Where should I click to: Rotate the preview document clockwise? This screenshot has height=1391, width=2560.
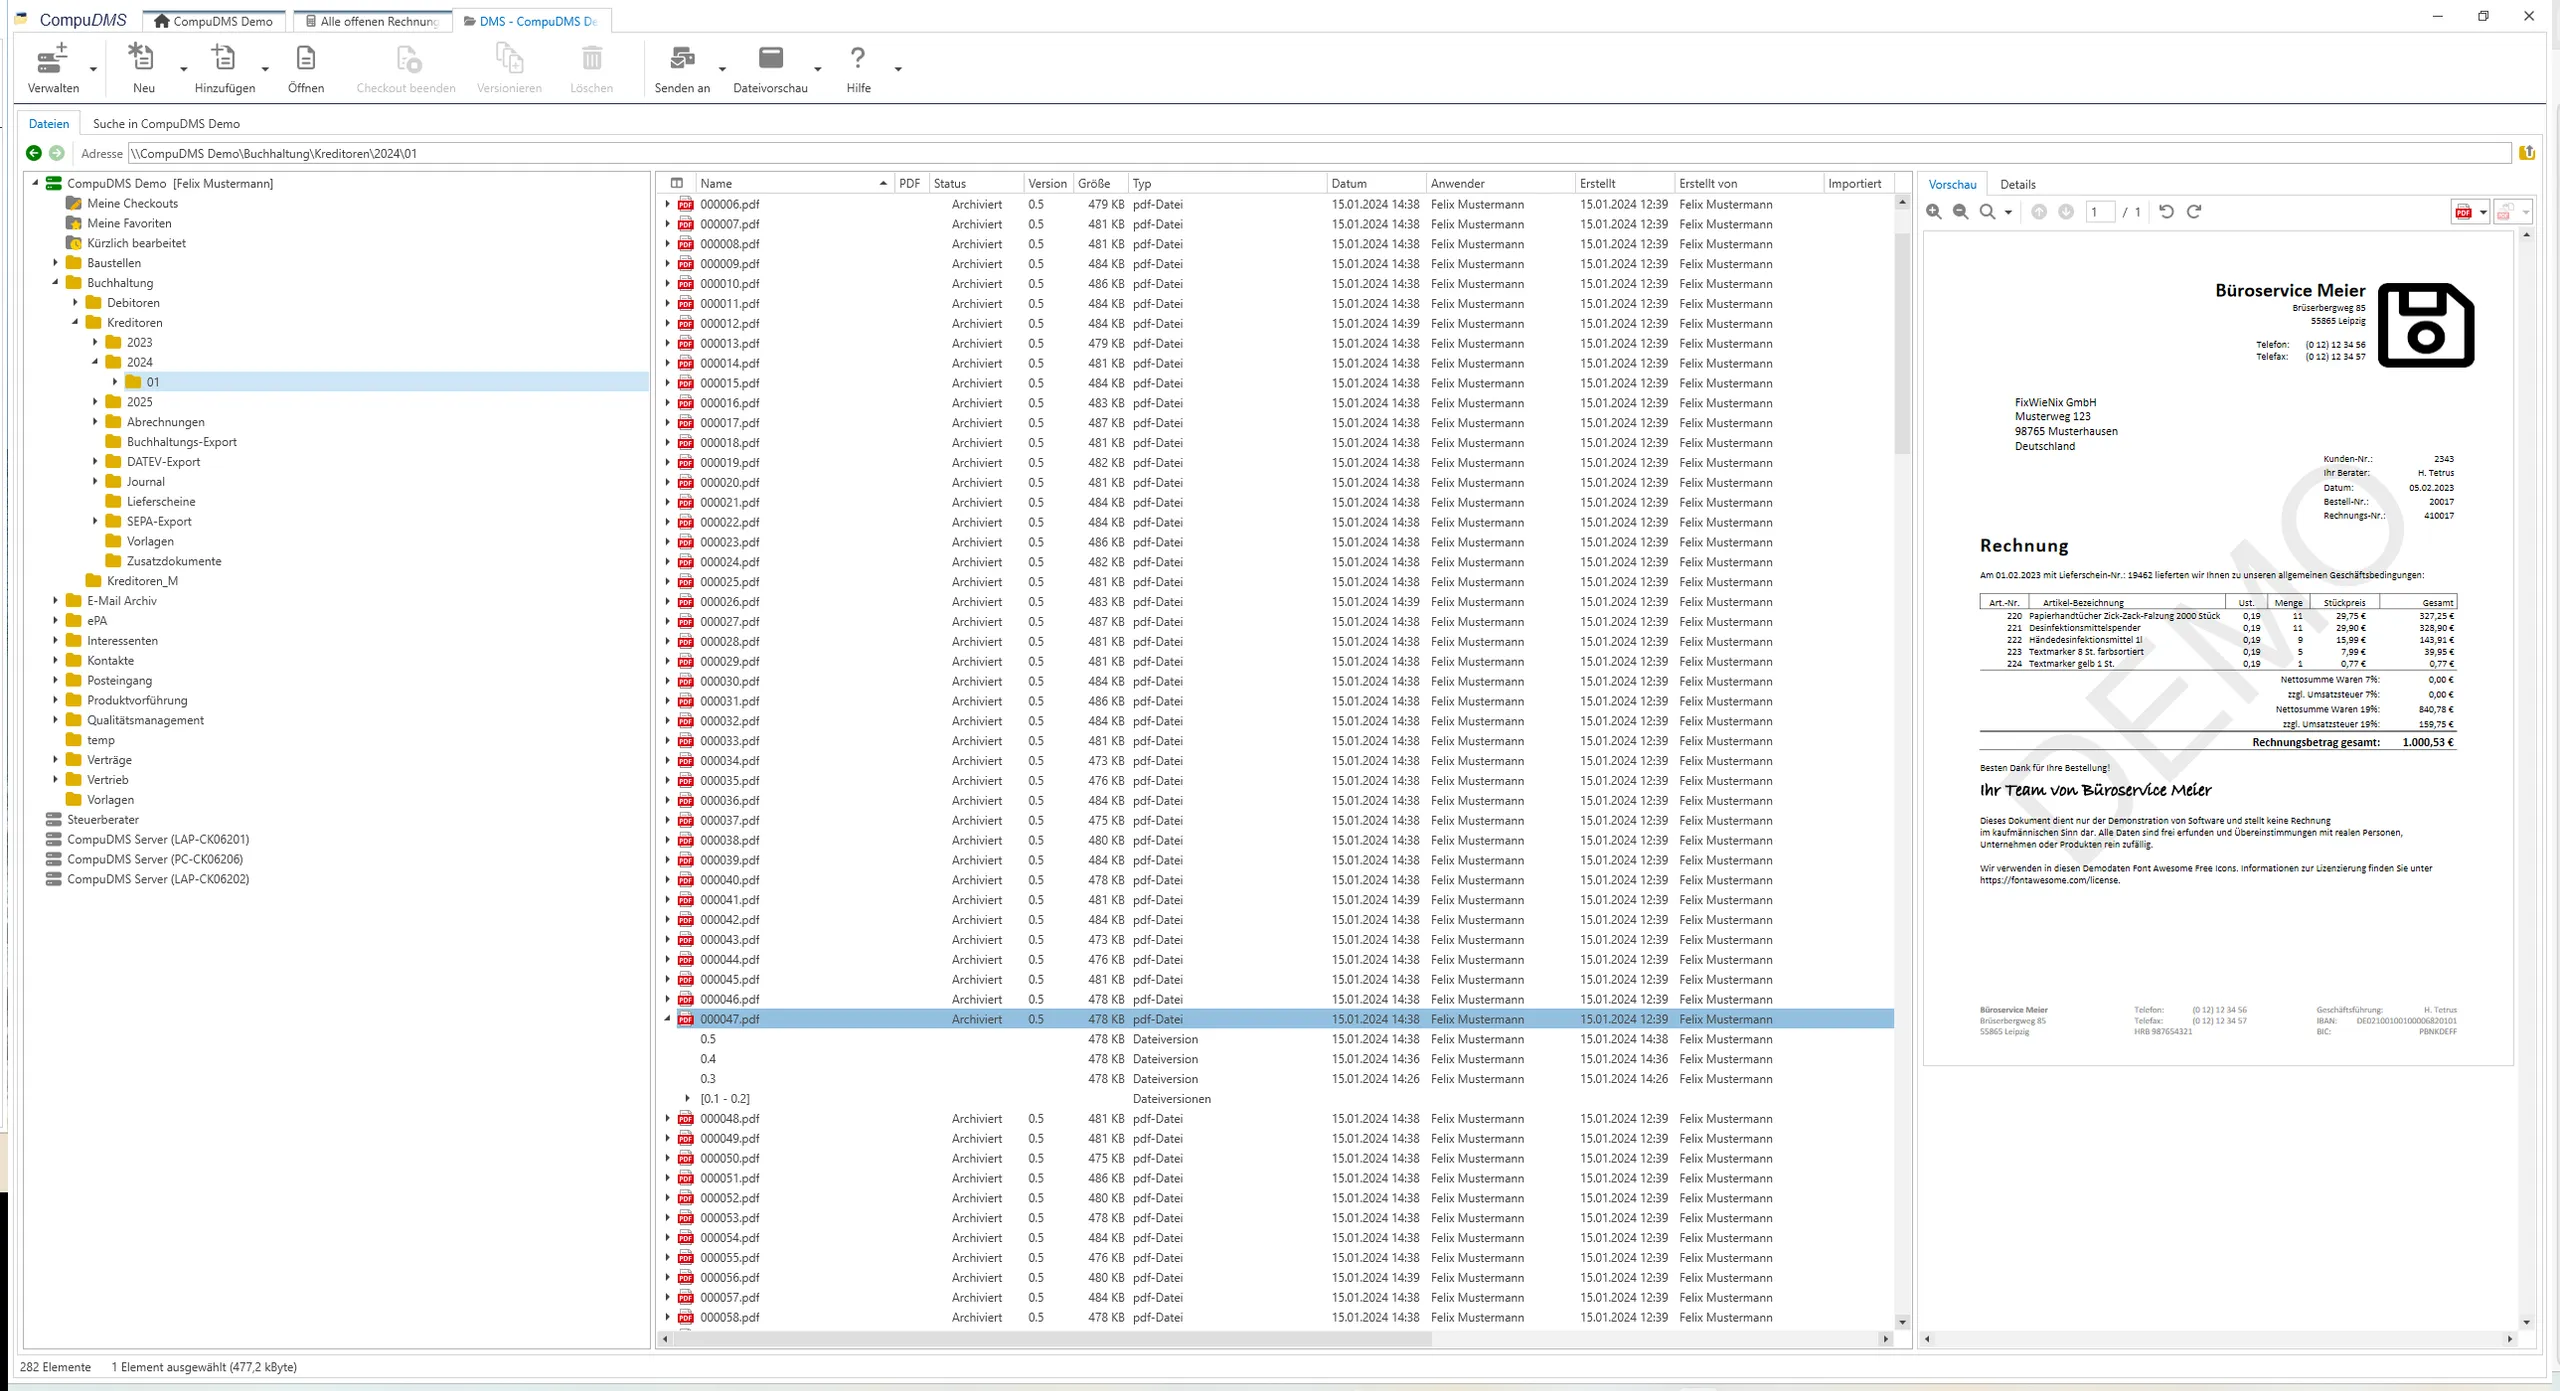coord(2196,211)
